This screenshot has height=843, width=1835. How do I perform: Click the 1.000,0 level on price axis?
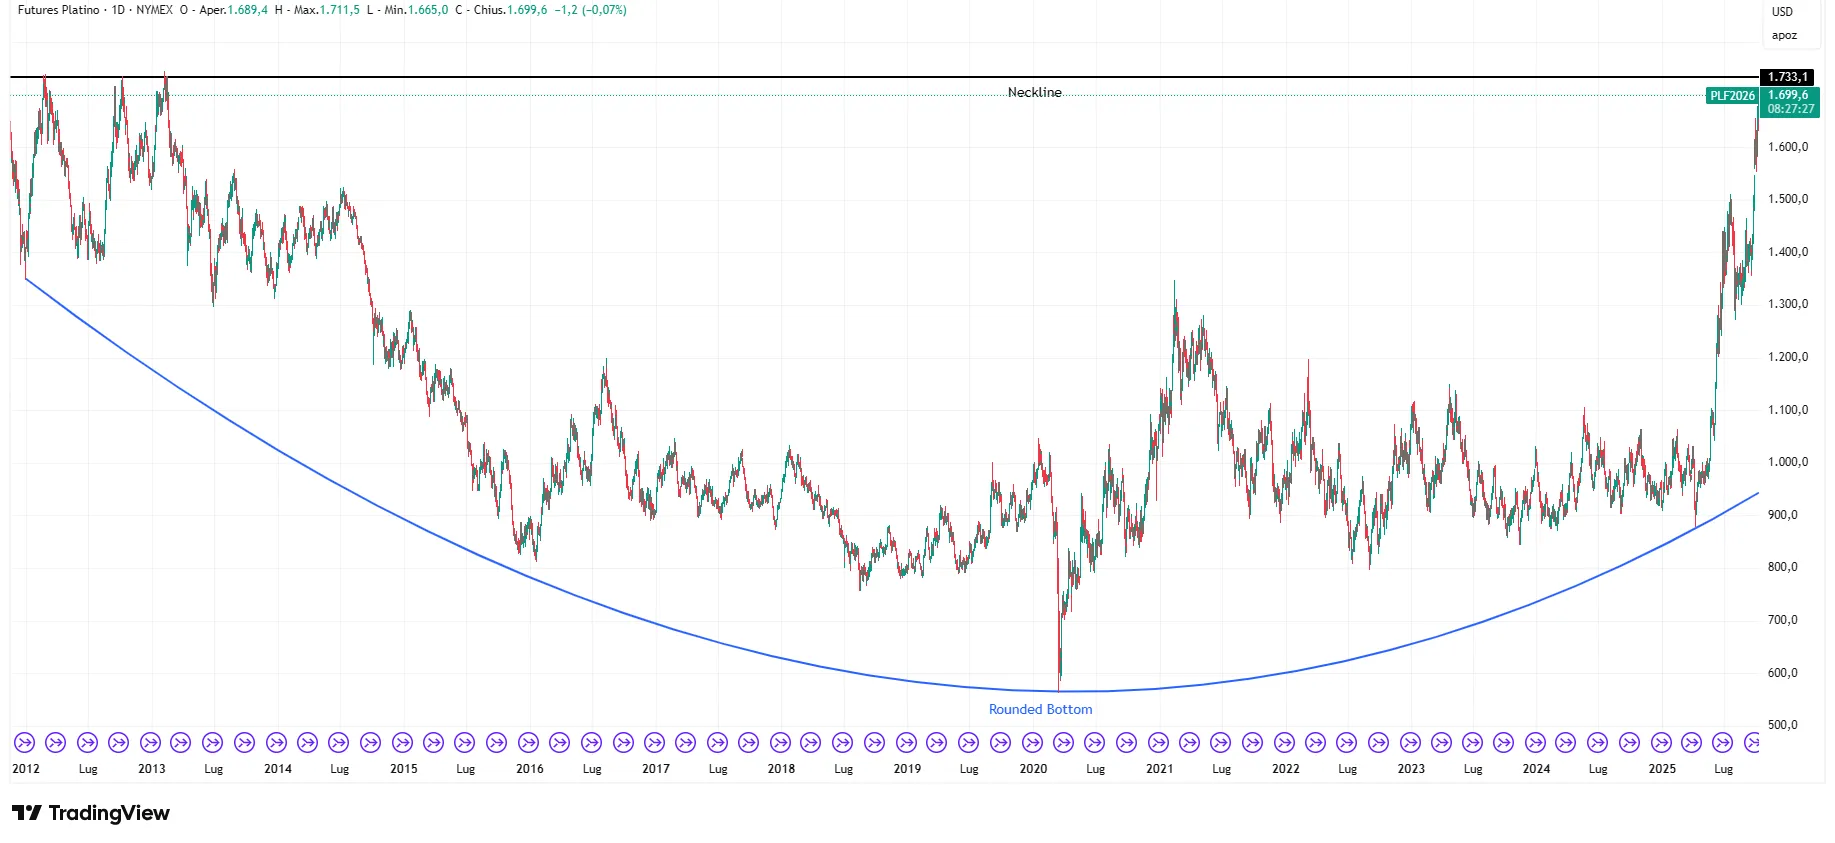point(1788,462)
